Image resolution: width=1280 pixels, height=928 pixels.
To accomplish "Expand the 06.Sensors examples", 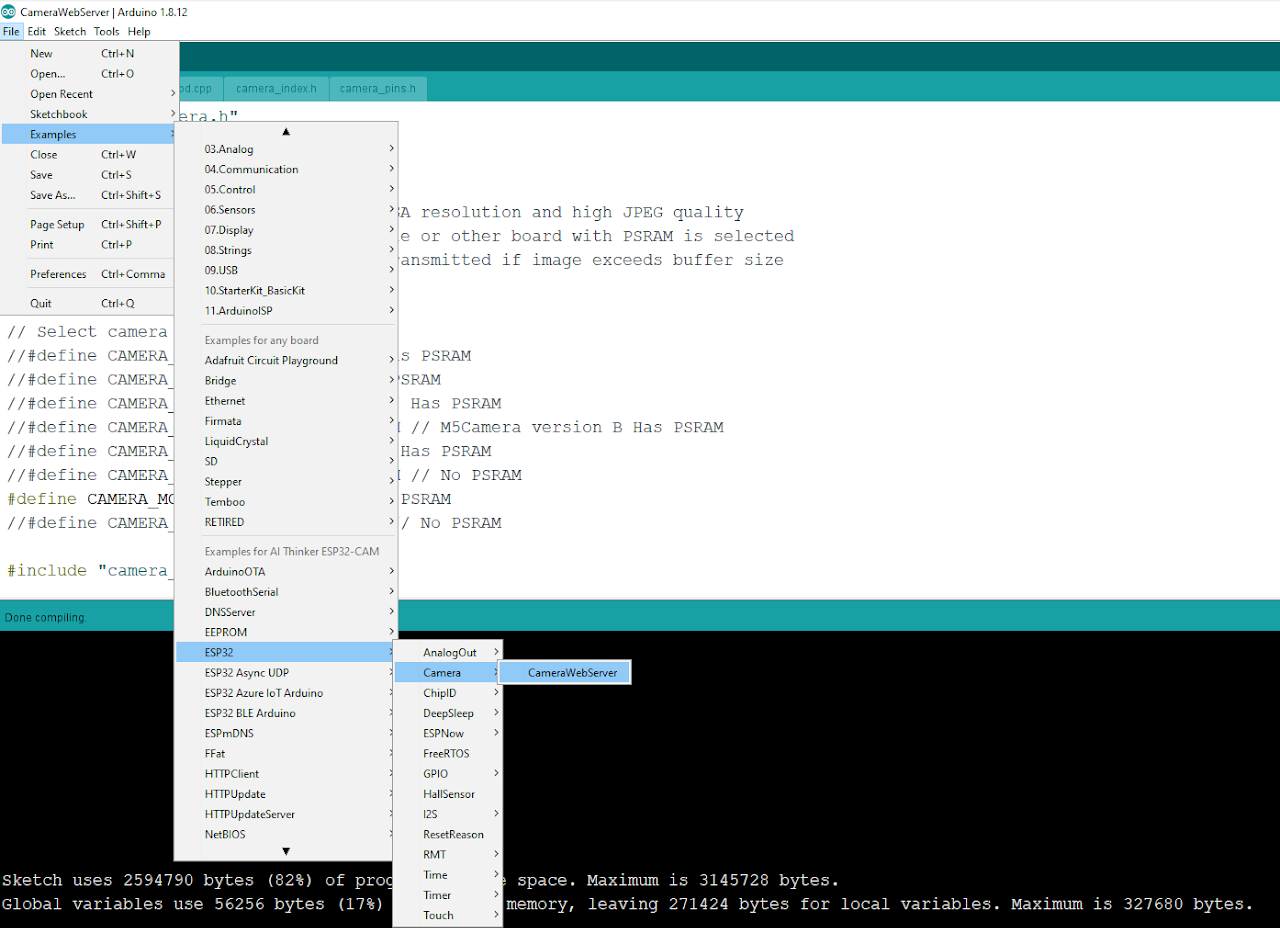I will pos(286,210).
